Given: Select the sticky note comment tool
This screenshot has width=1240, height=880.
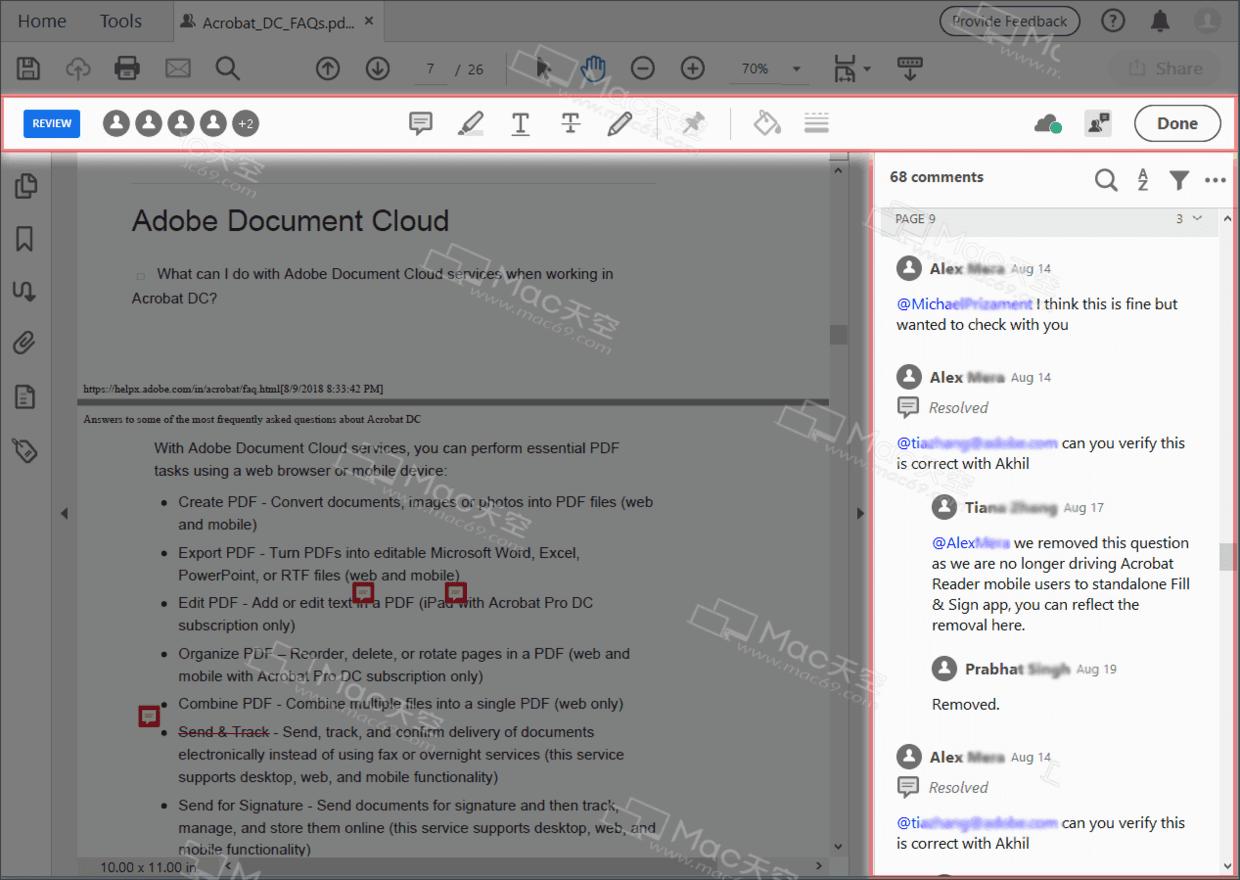Looking at the screenshot, I should pos(420,123).
